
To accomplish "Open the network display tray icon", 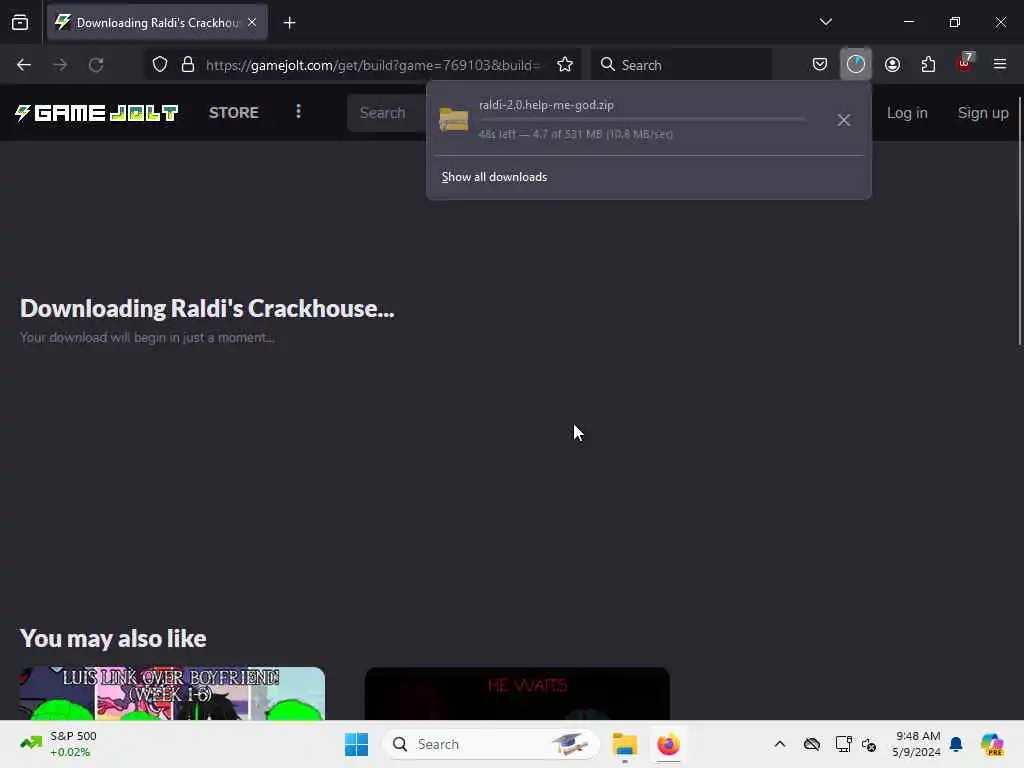I will 843,744.
